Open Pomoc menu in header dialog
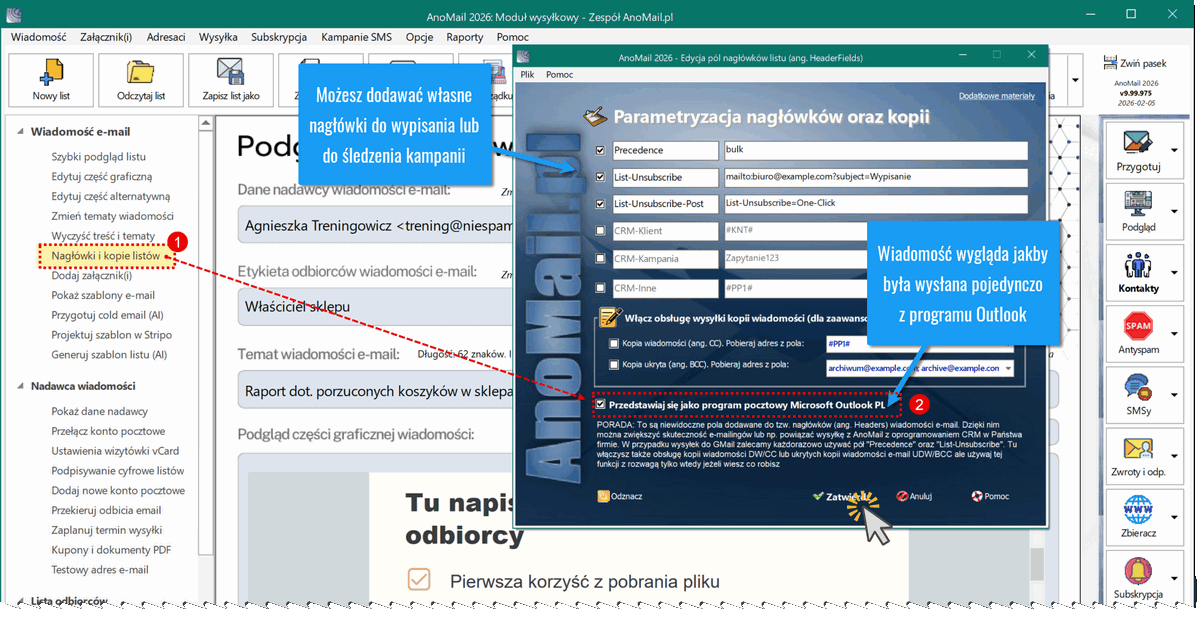Viewport: 1200px width, 620px height. pyautogui.click(x=560, y=74)
